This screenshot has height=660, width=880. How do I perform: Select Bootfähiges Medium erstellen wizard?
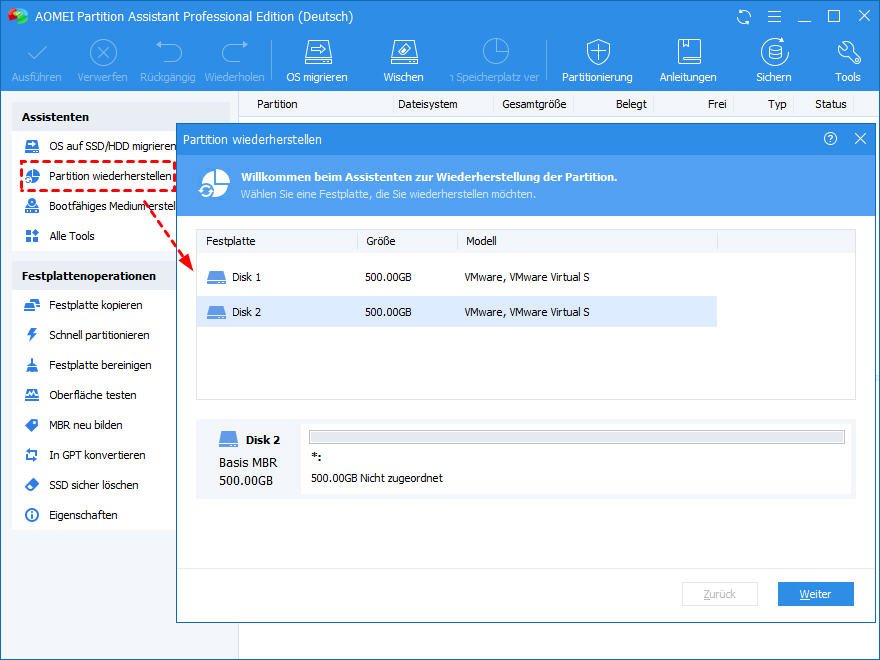click(100, 207)
